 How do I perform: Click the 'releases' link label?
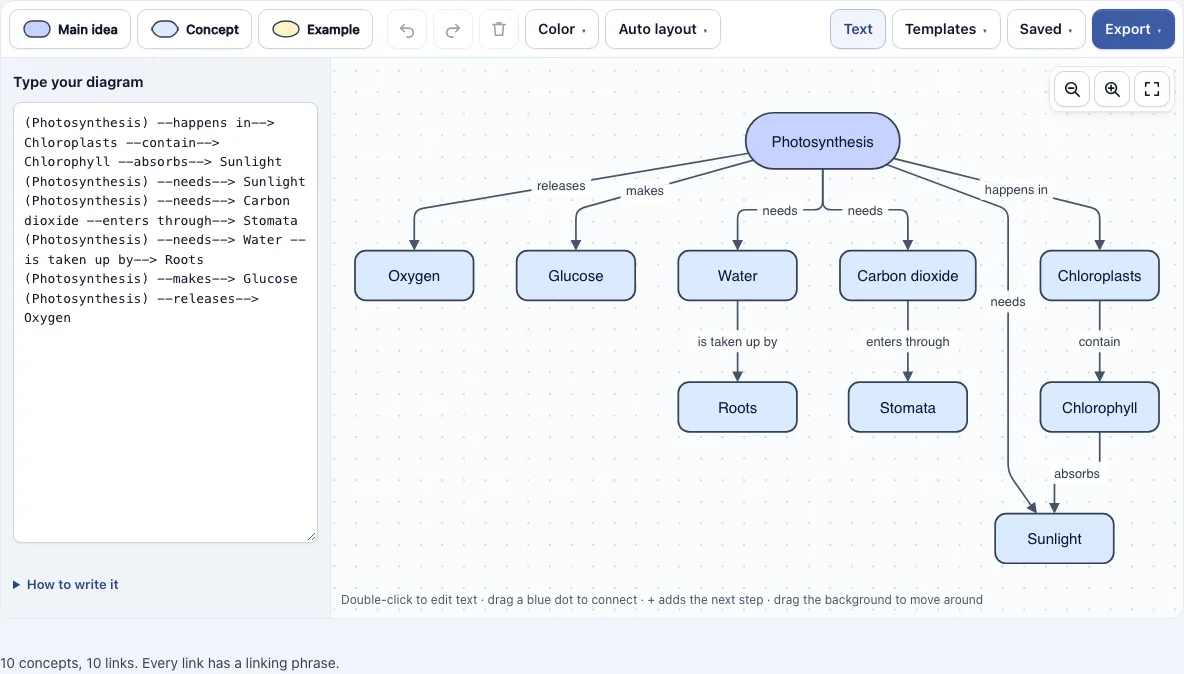(x=561, y=186)
